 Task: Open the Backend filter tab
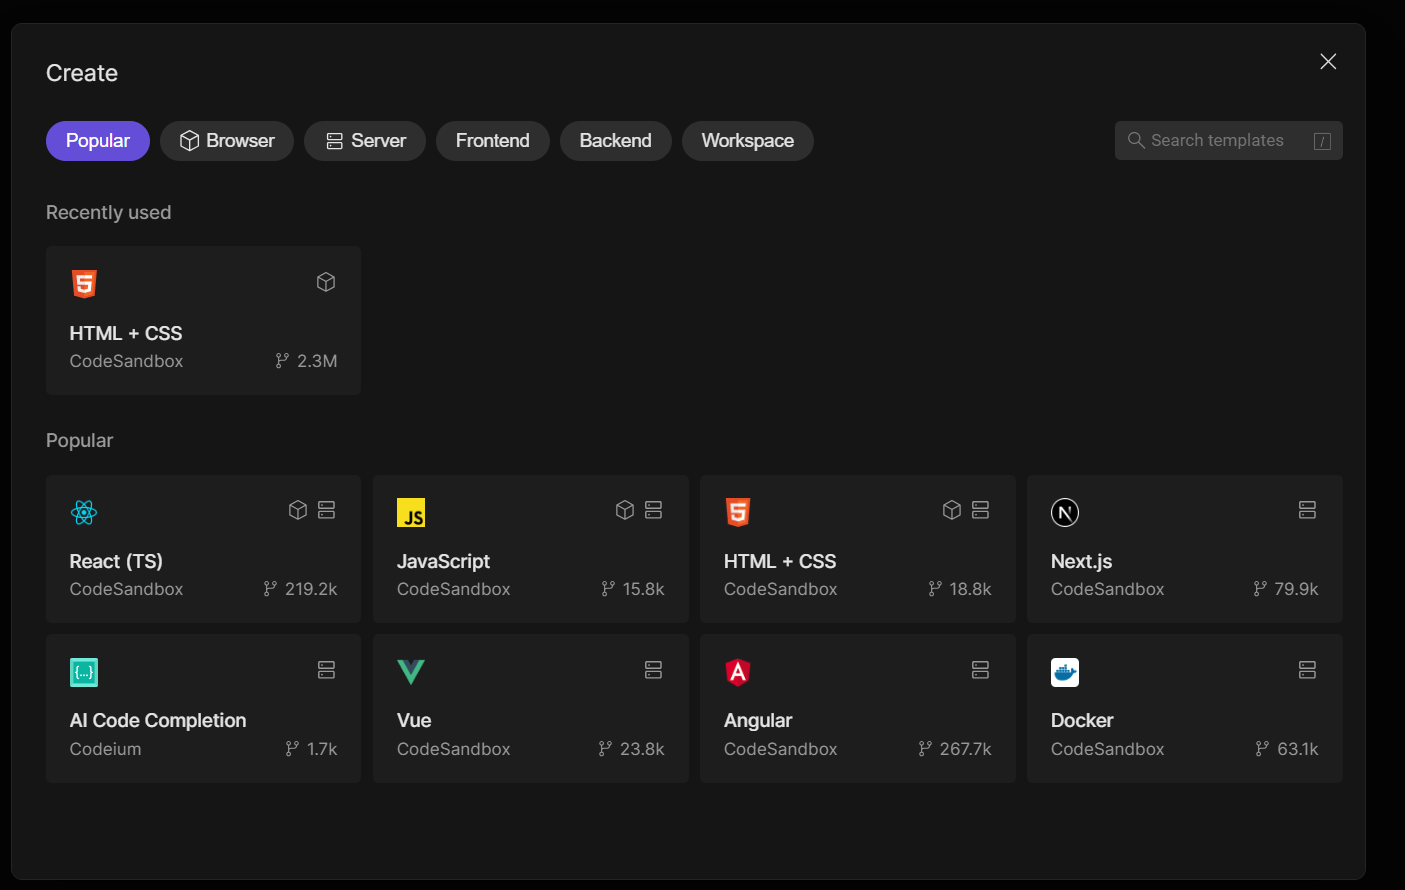click(616, 141)
